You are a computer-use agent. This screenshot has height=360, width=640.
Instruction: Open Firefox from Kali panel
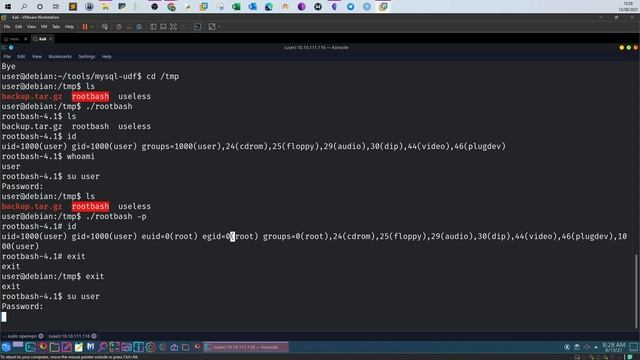(42, 347)
